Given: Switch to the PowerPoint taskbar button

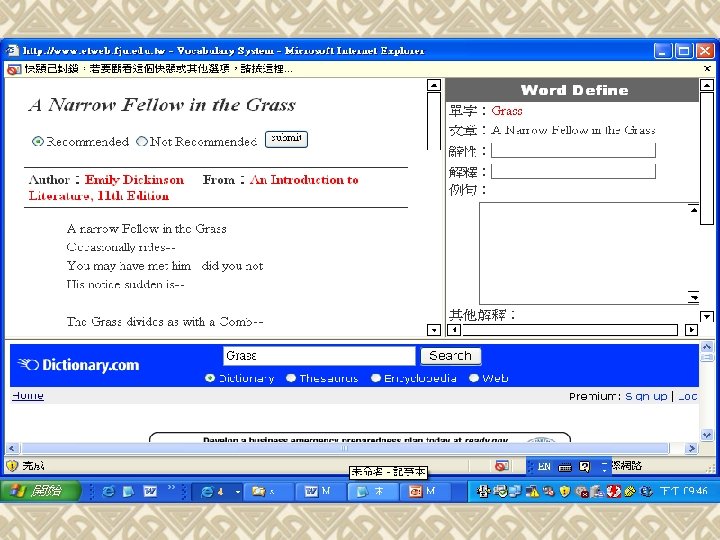Looking at the screenshot, I should (x=426, y=491).
